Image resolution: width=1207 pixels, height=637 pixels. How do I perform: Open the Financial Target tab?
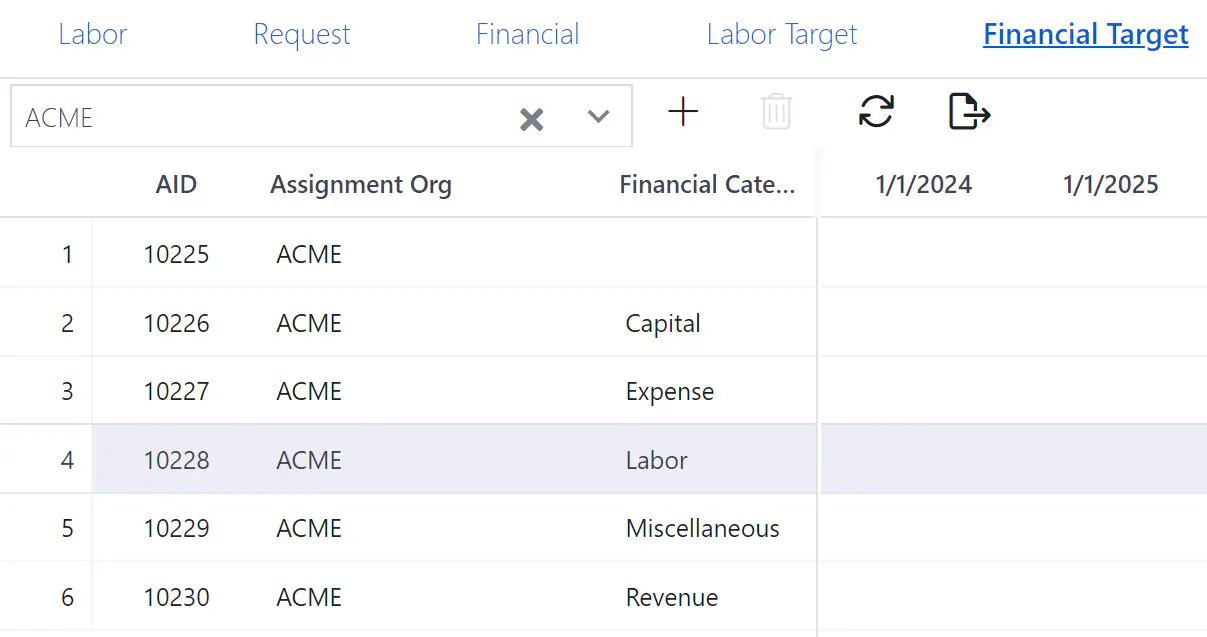[1086, 34]
